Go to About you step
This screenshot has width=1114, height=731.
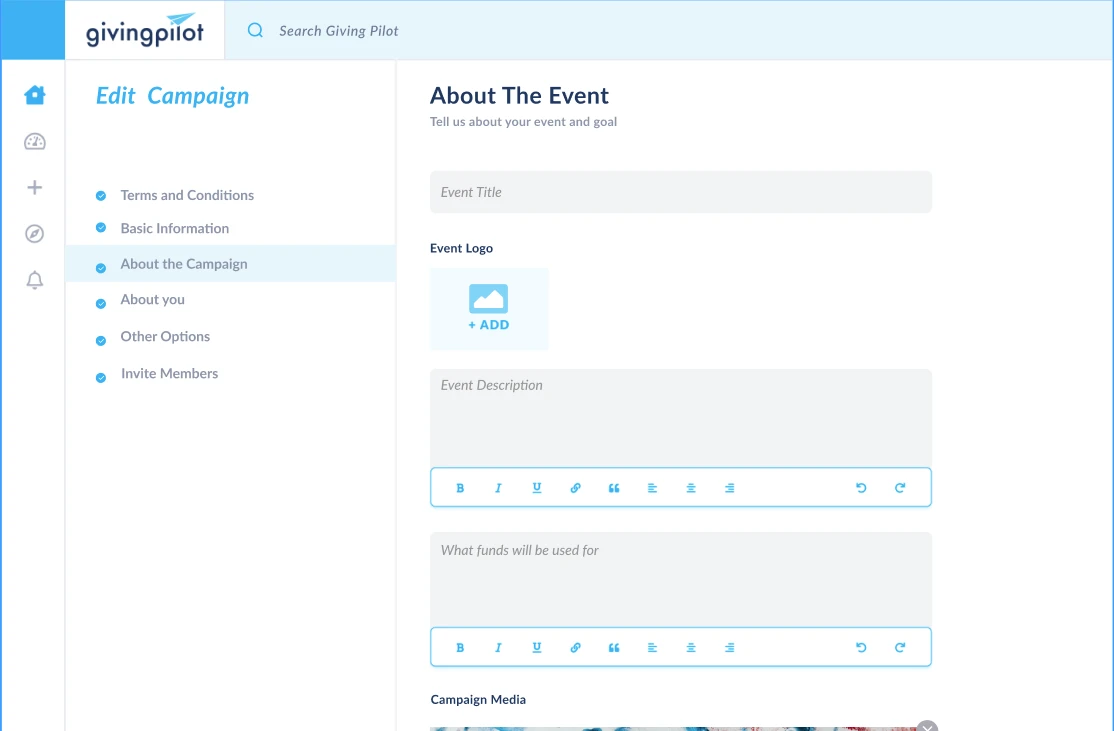click(x=153, y=300)
